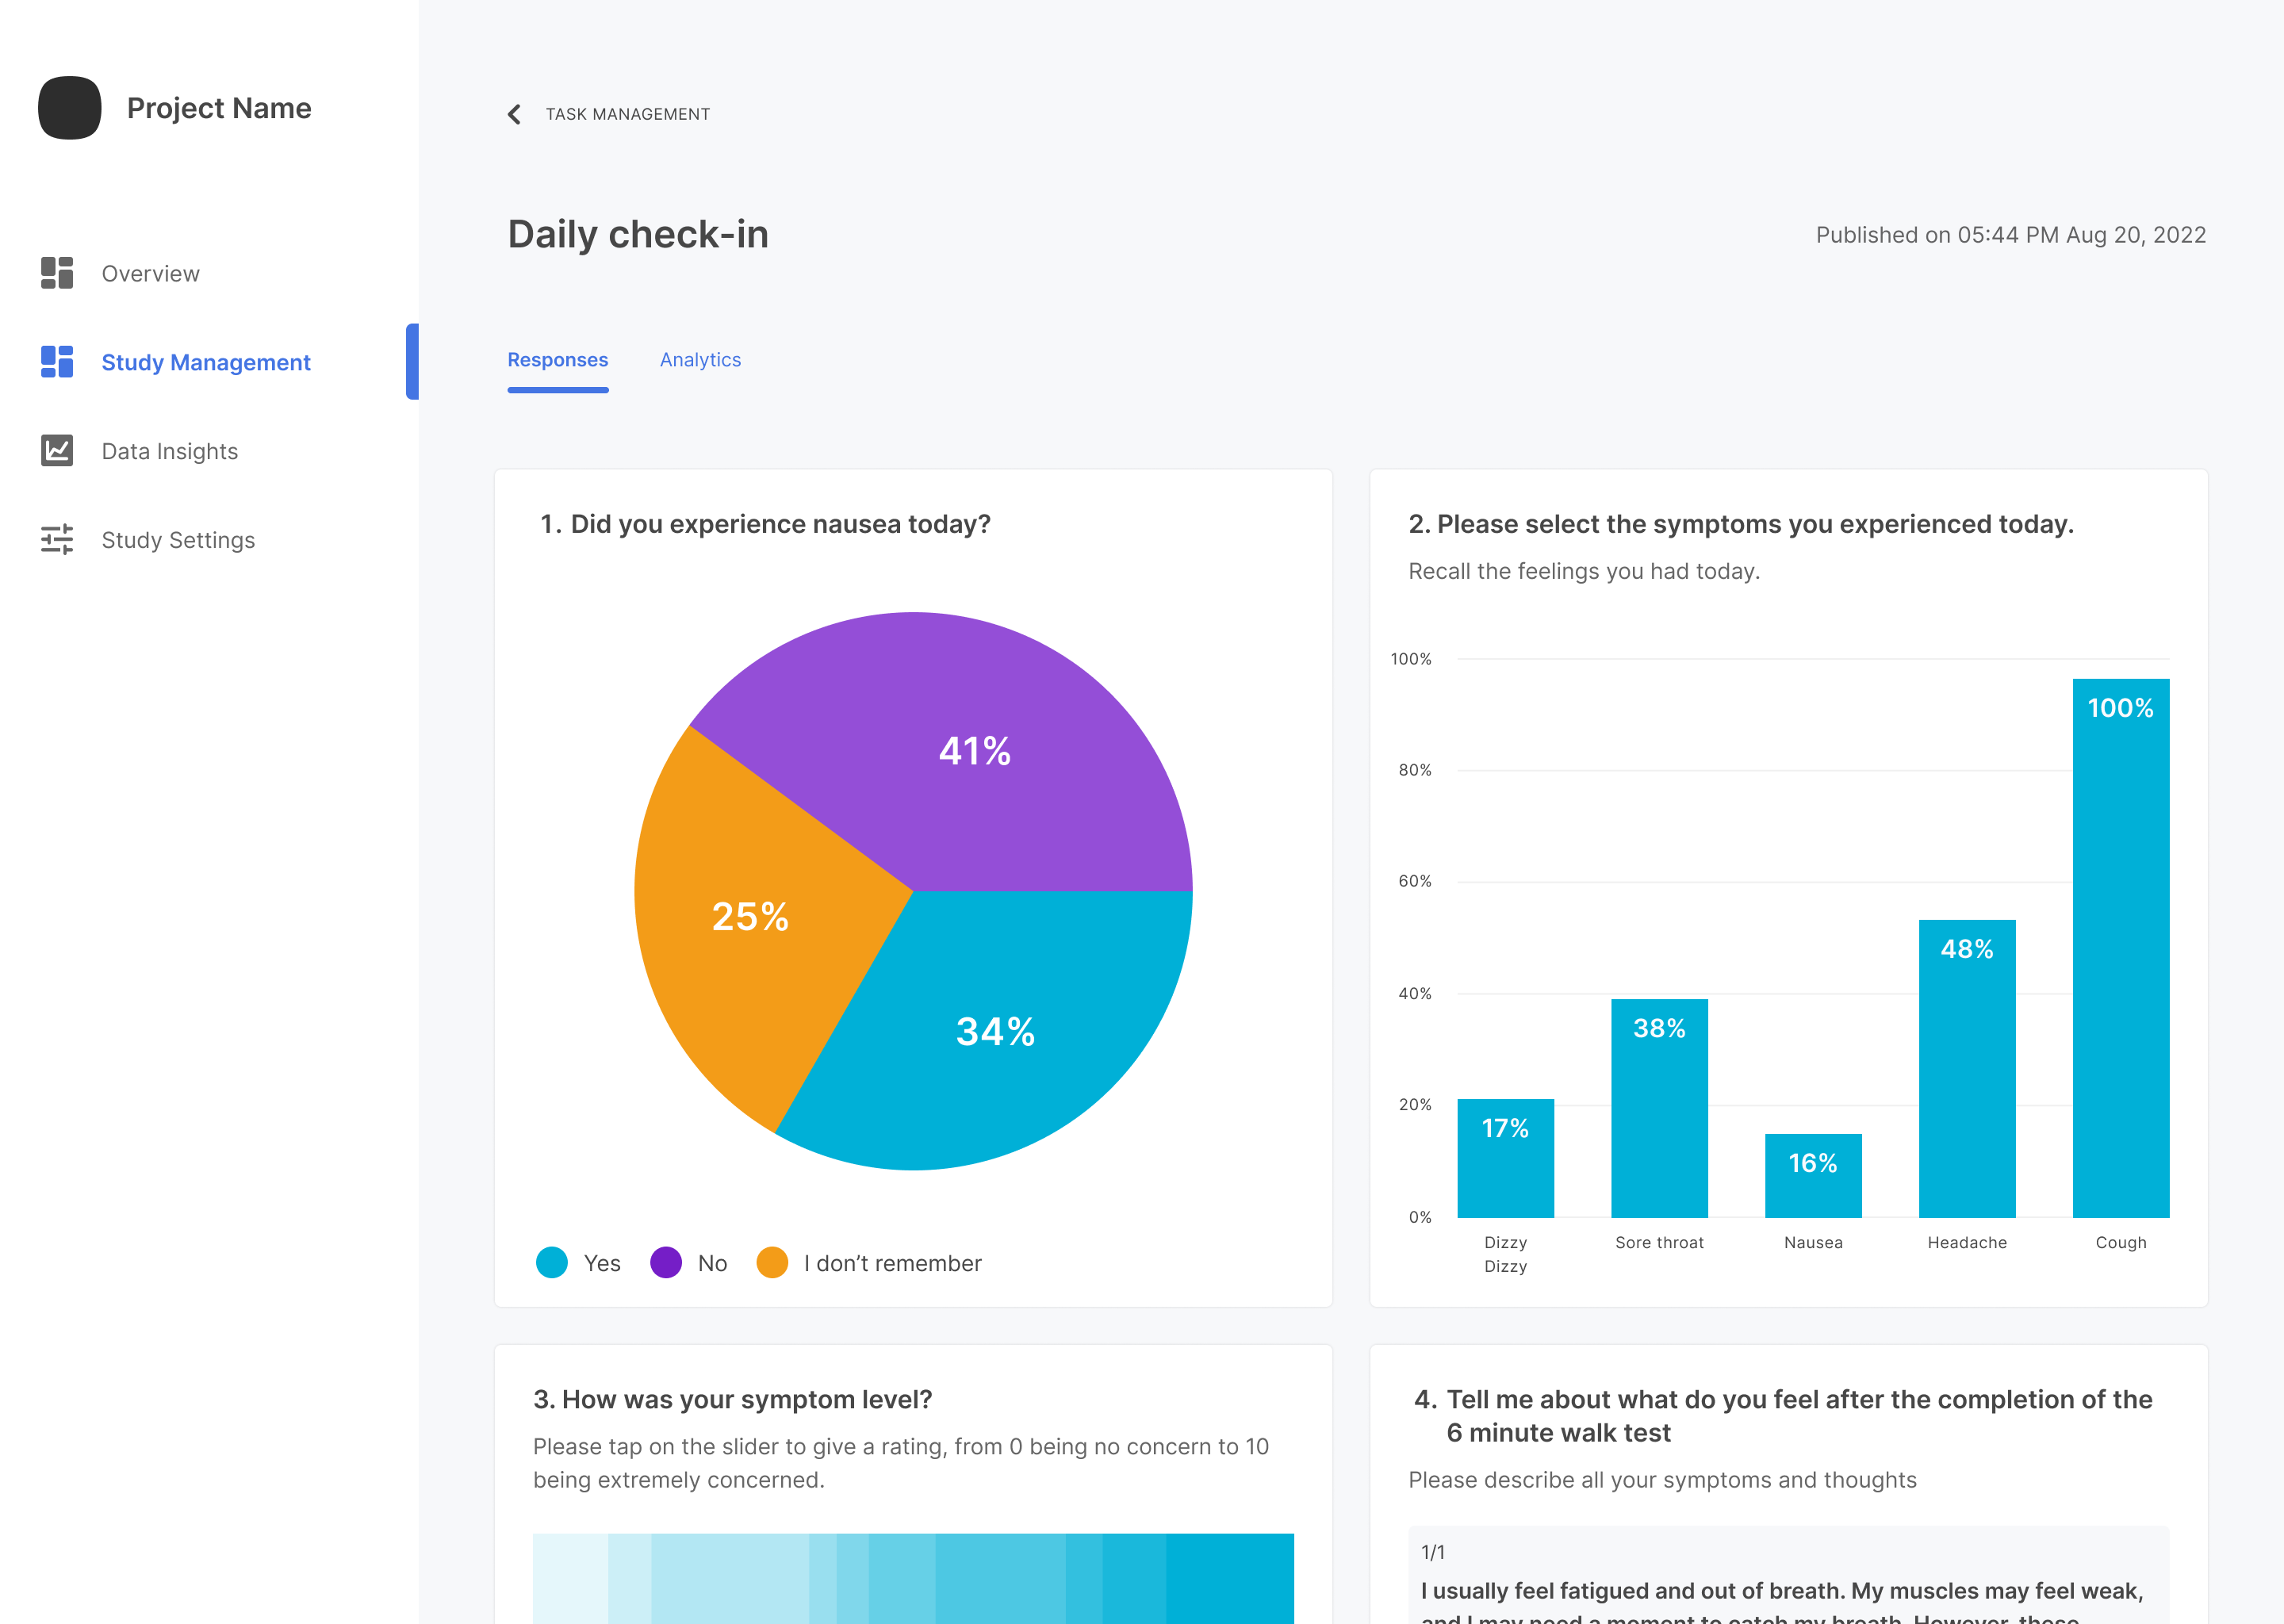Click the blue Yes legend dot
This screenshot has height=1624, width=2284.
point(552,1263)
